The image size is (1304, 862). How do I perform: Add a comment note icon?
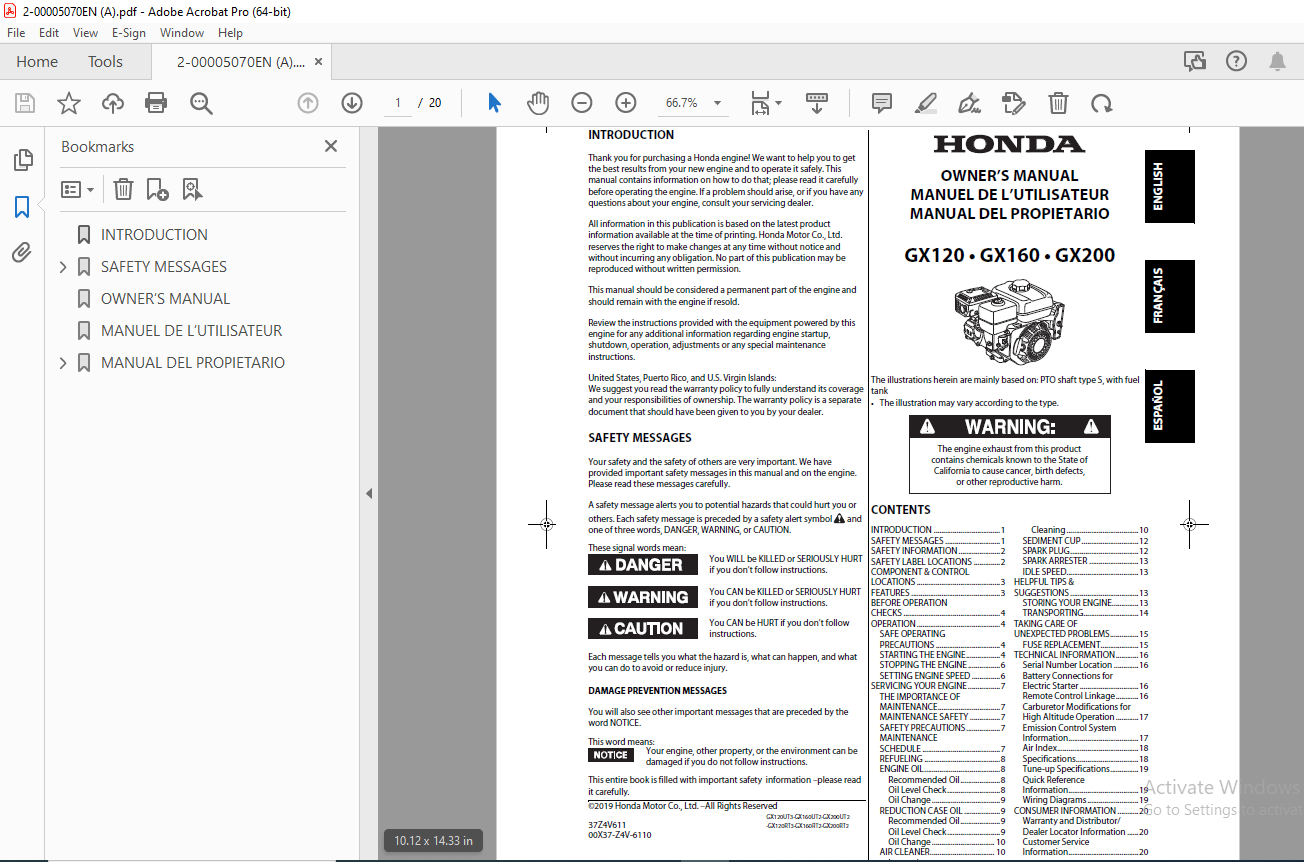[882, 103]
